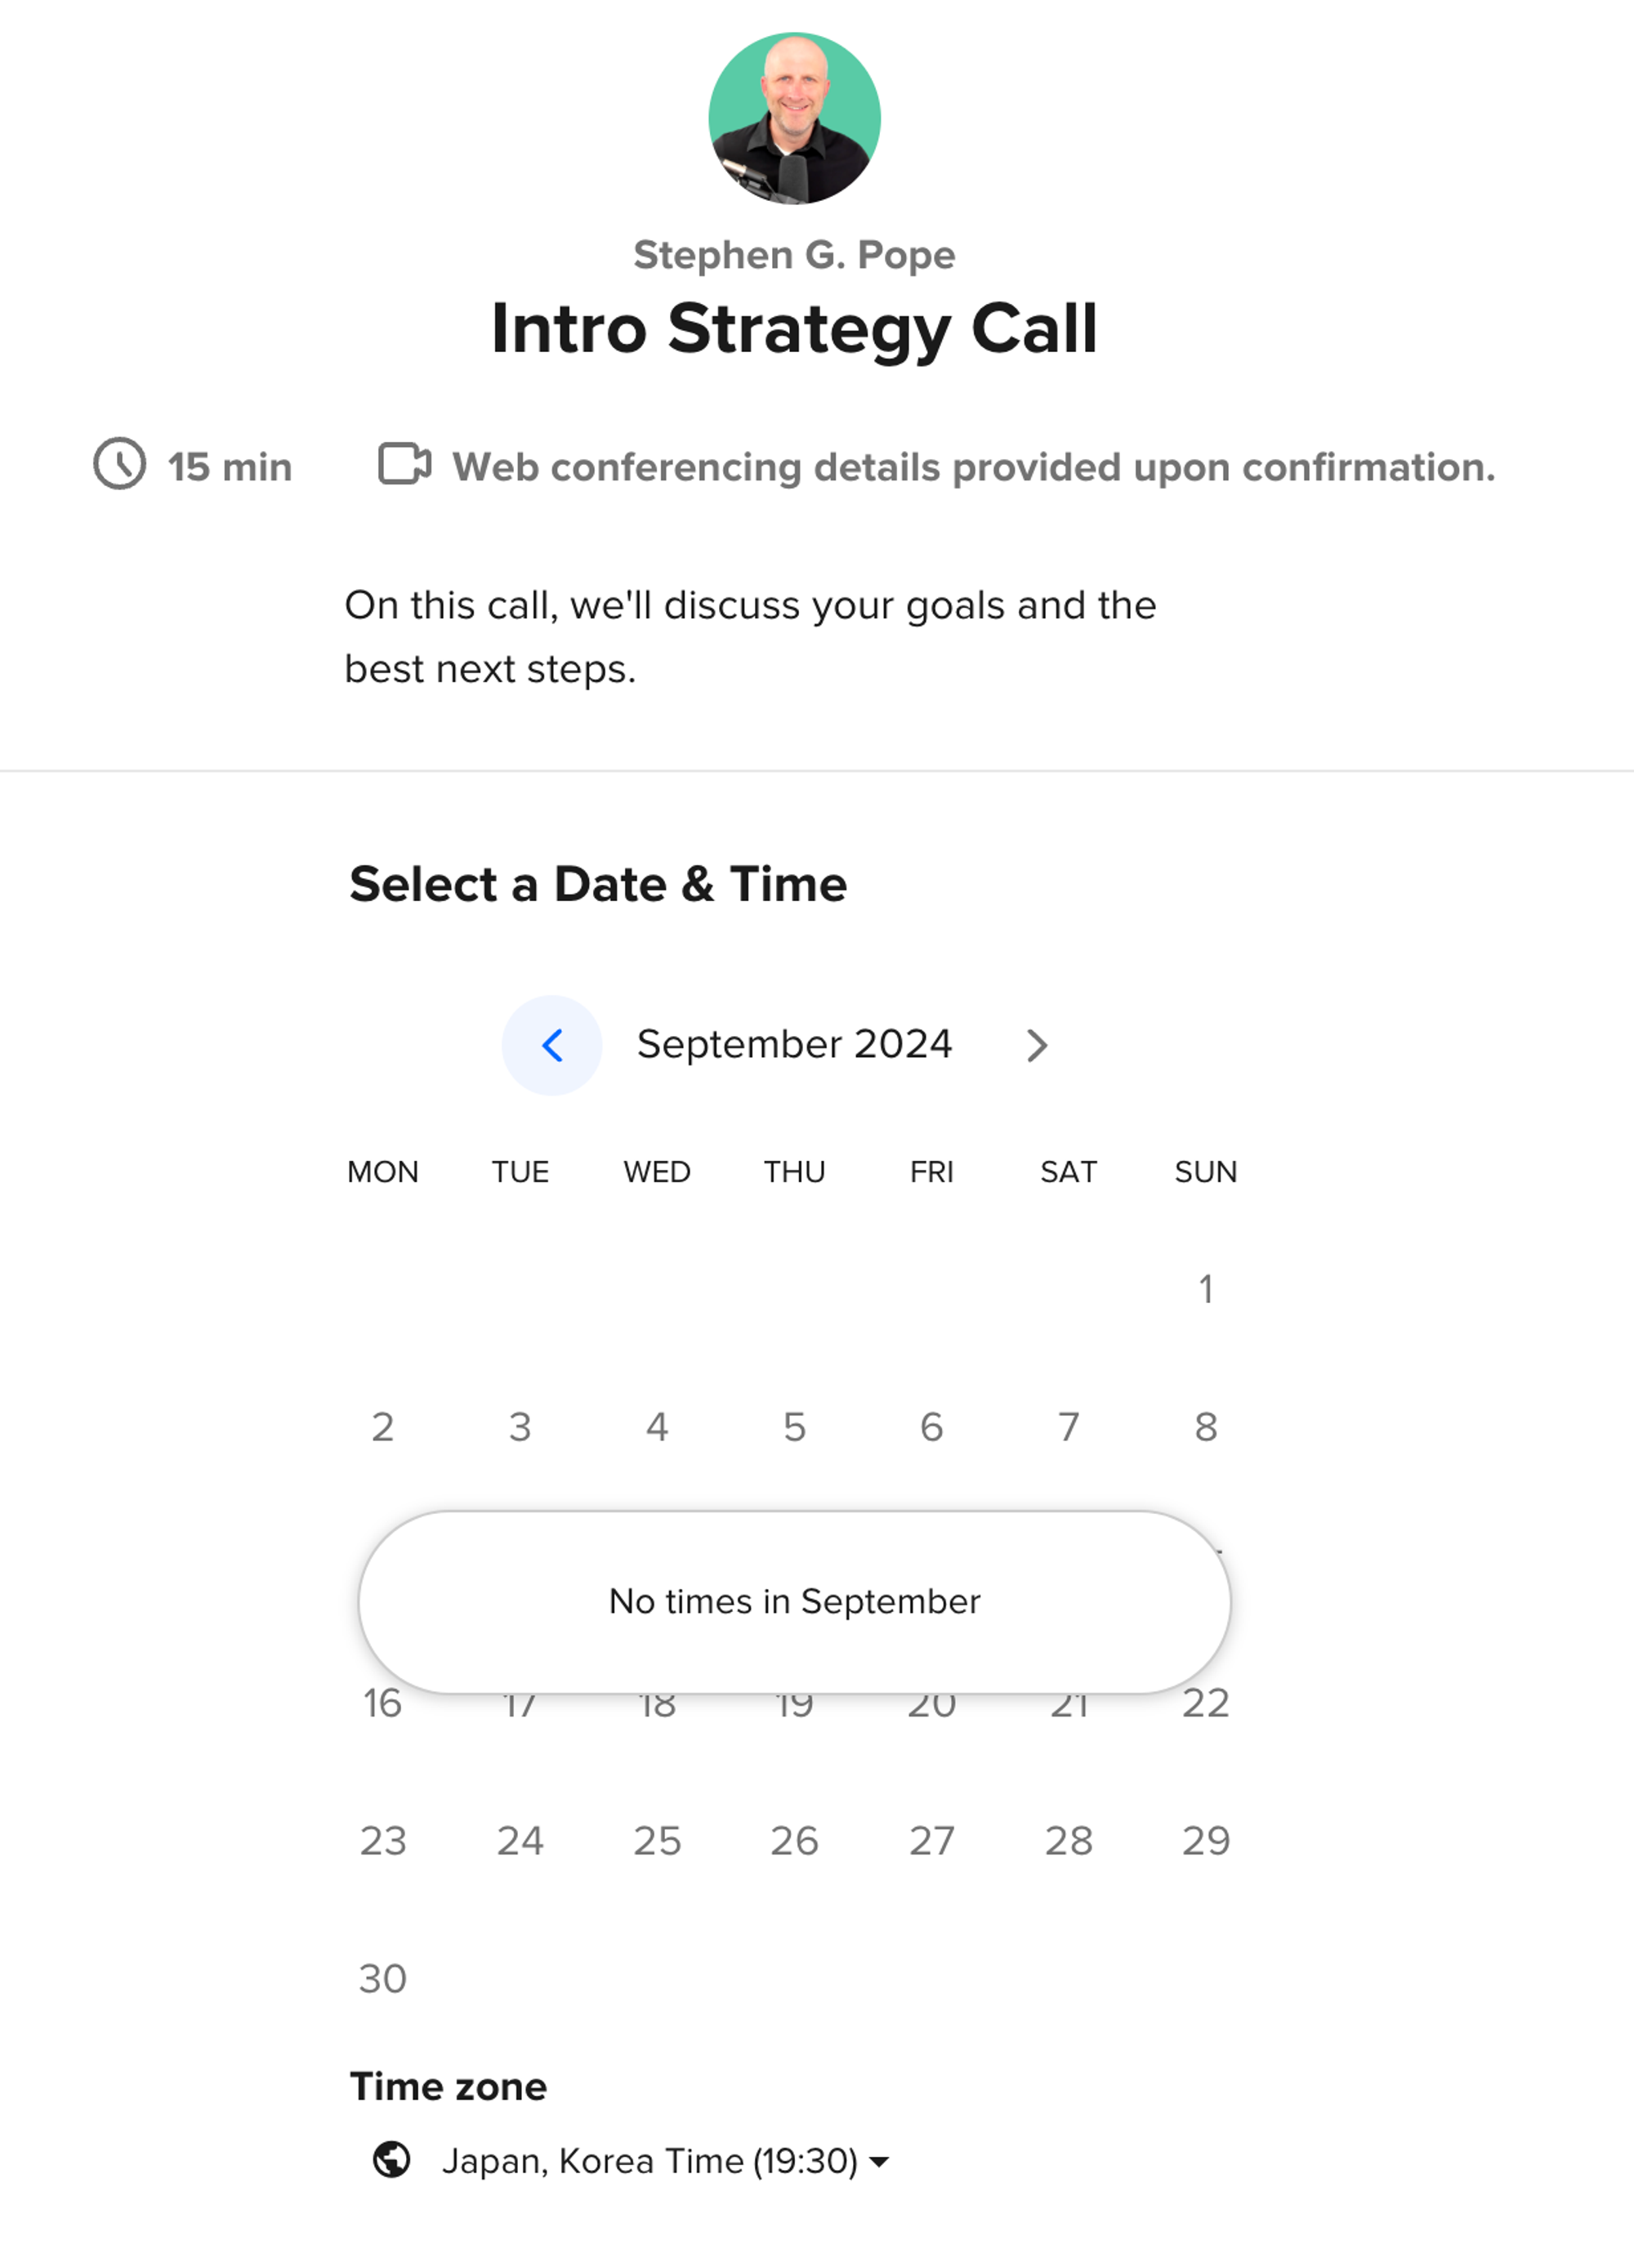Click the No times in September notice
This screenshot has width=1634, height=2268.
(794, 1601)
